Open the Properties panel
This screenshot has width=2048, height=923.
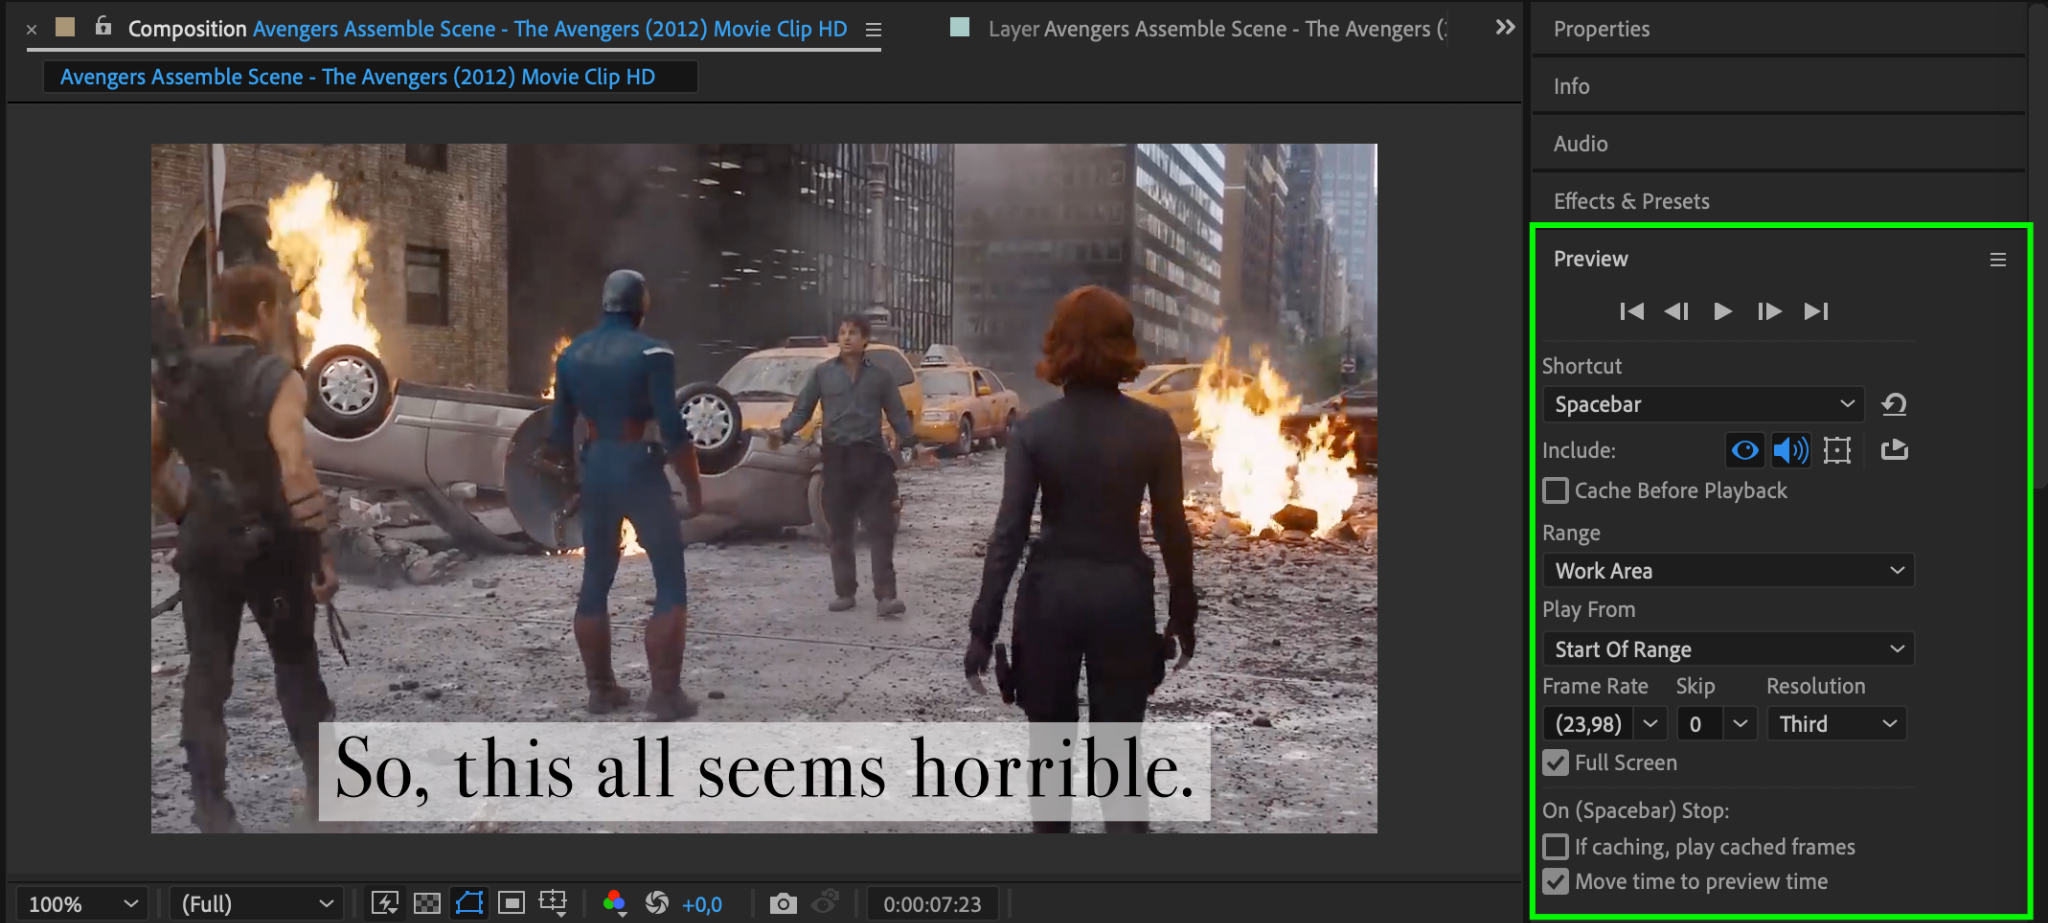(x=1601, y=29)
